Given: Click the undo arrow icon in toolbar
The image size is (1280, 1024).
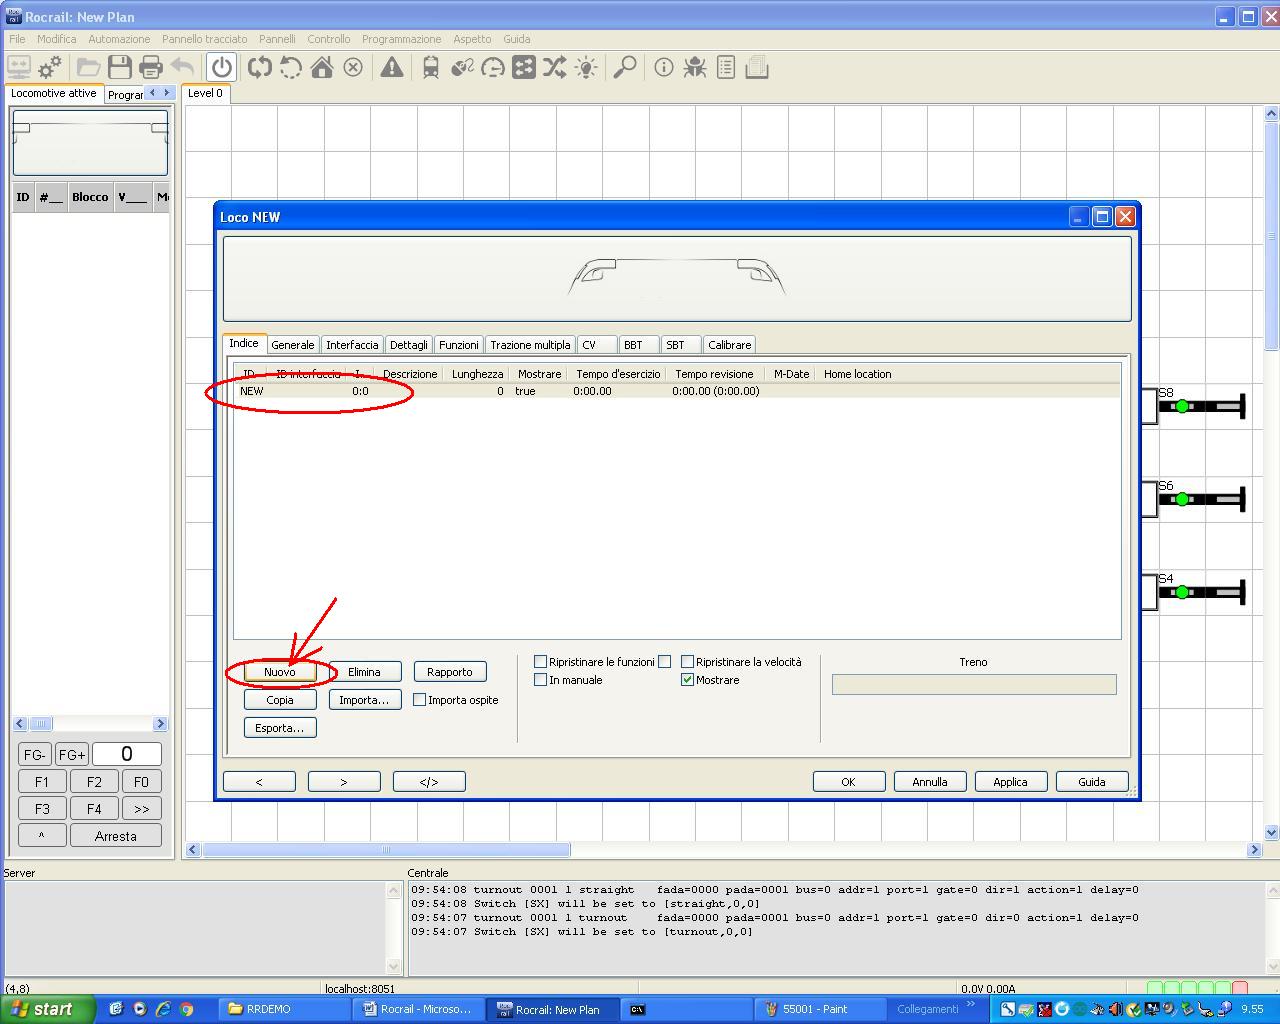Looking at the screenshot, I should 182,67.
